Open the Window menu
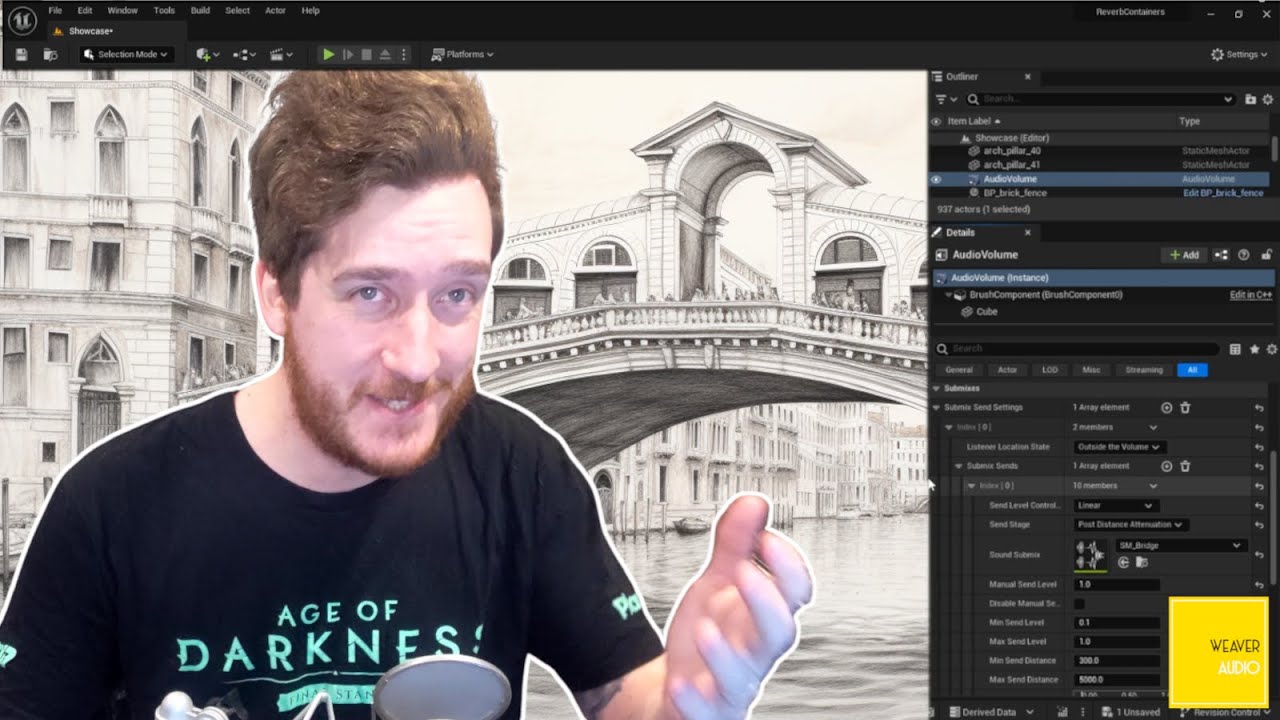The image size is (1280, 720). pyautogui.click(x=122, y=10)
